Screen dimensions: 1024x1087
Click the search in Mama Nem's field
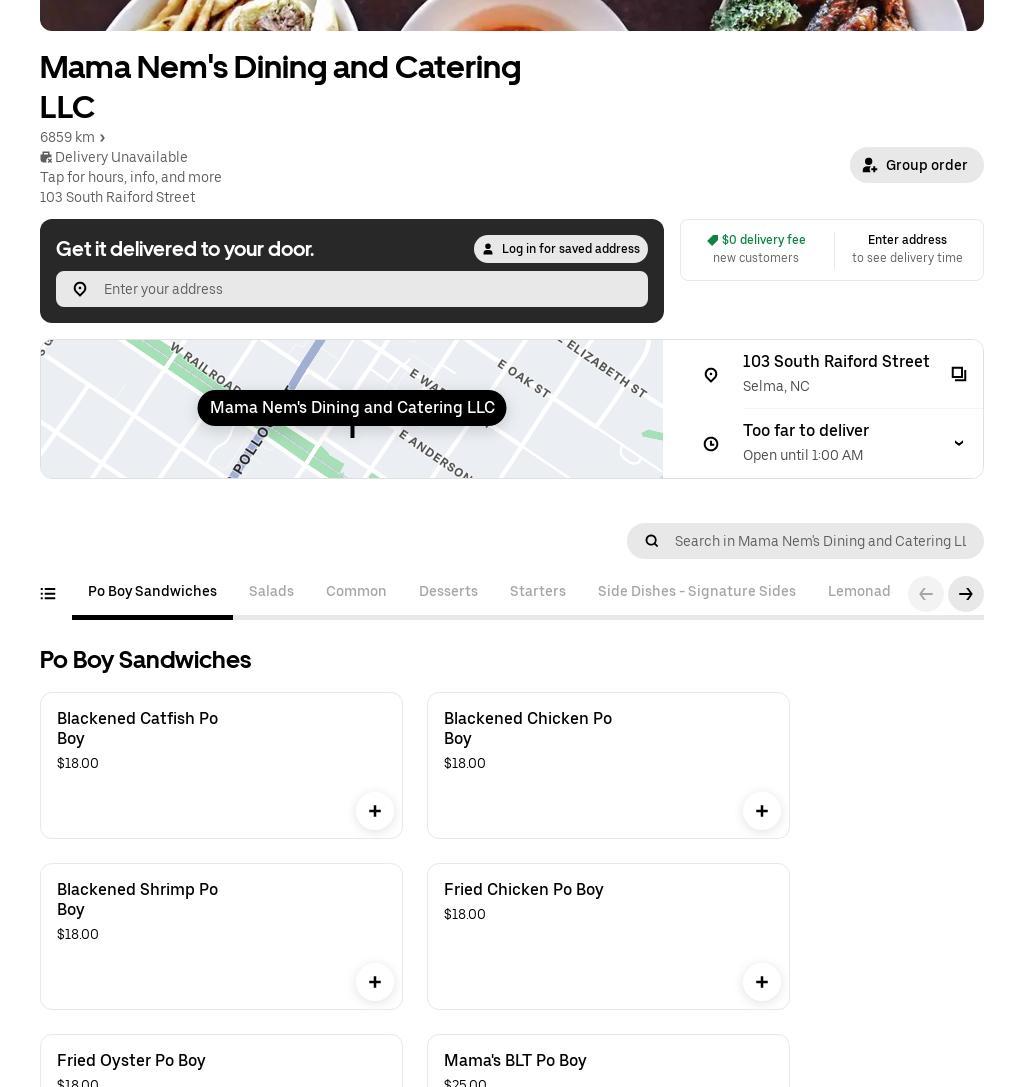[x=820, y=541]
